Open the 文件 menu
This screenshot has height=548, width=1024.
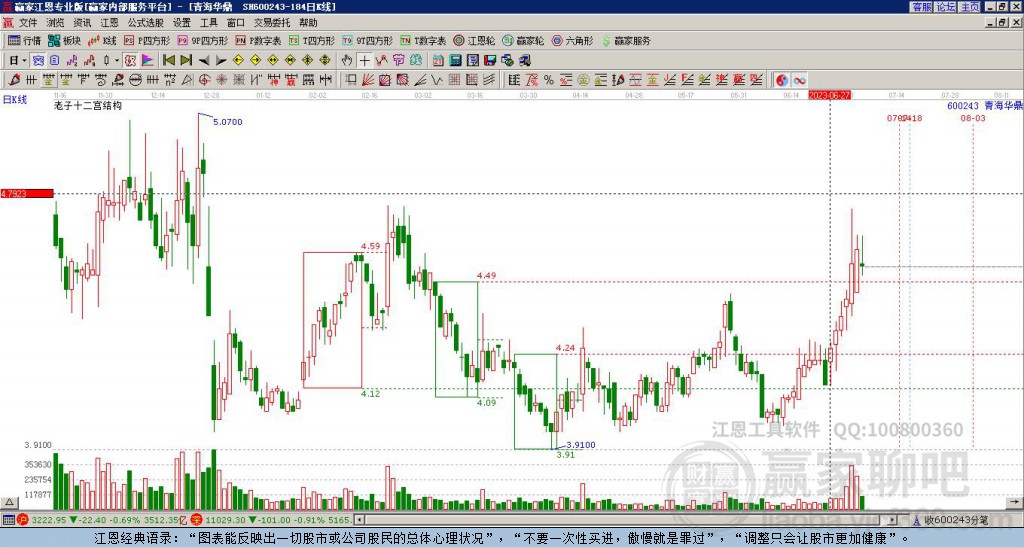28,23
